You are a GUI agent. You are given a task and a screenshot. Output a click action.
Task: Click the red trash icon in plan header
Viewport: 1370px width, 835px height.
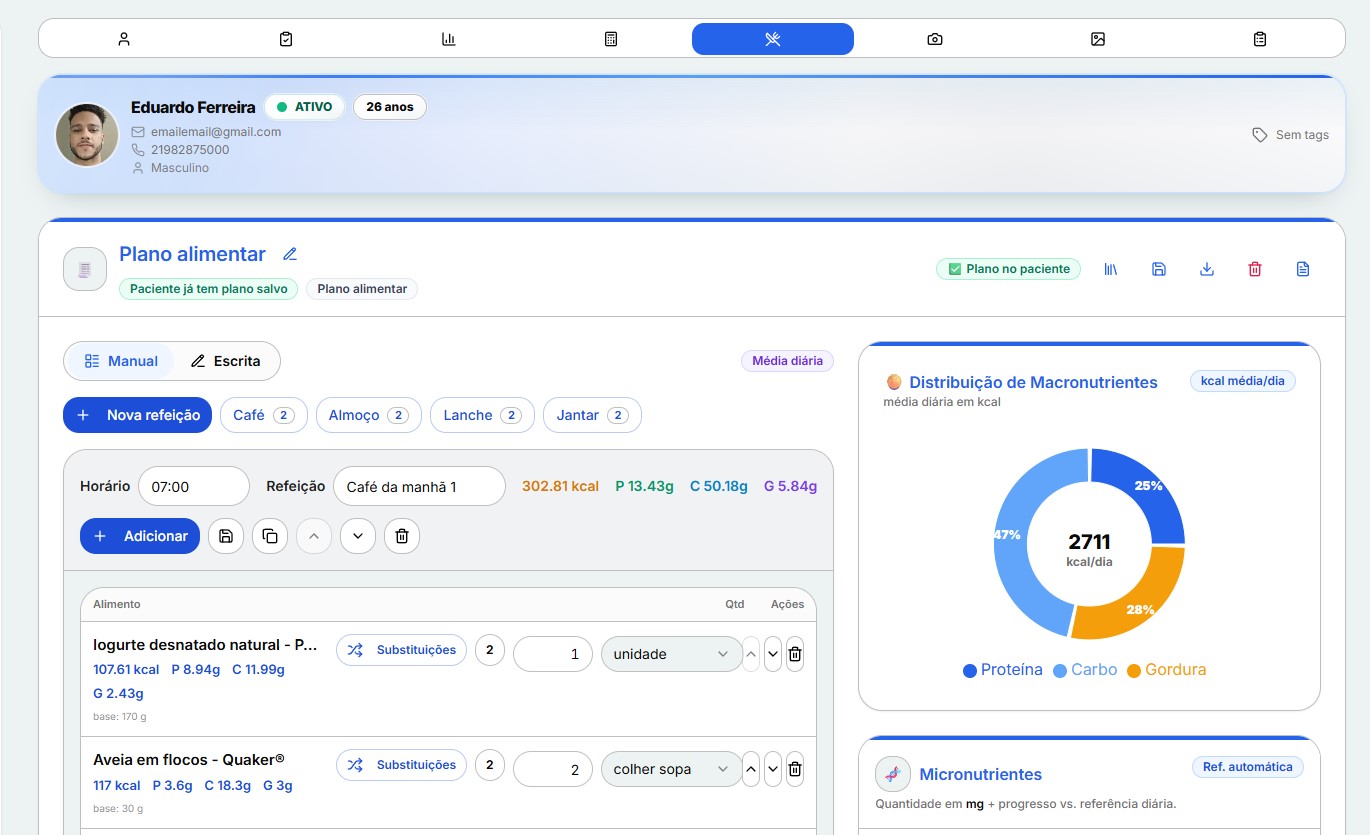[x=1255, y=269]
